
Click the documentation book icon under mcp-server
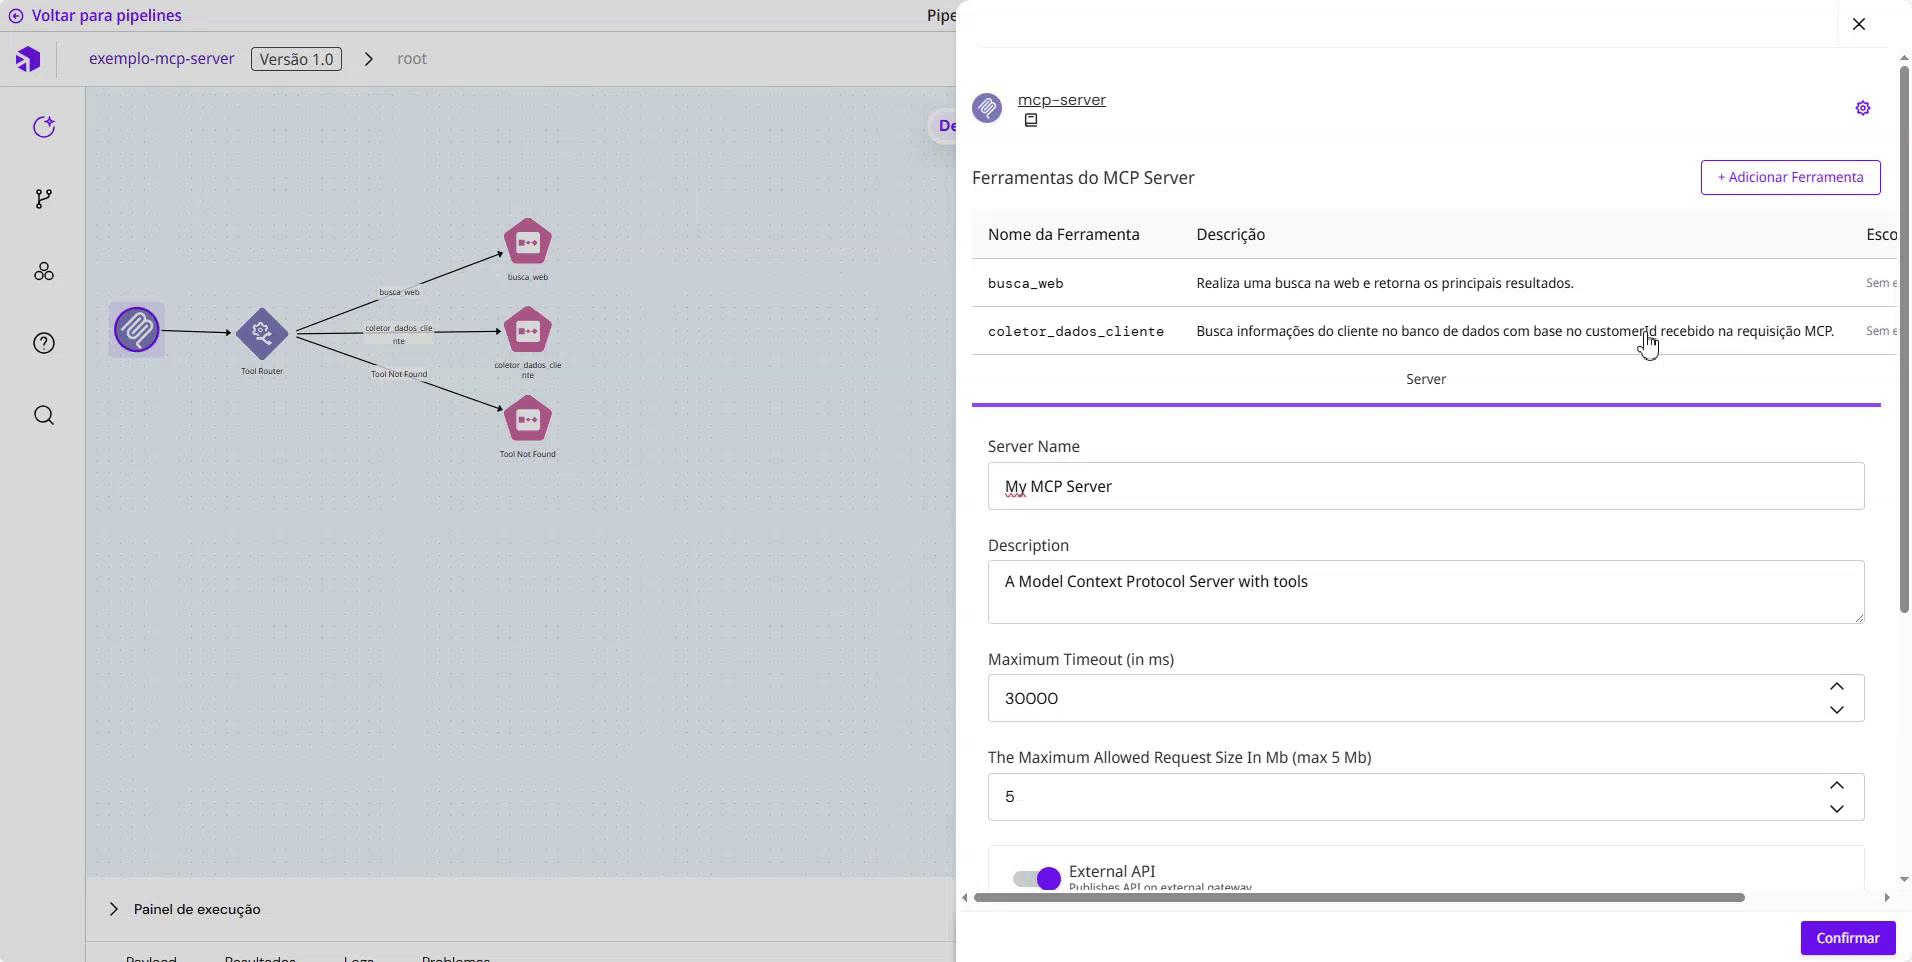pyautogui.click(x=1030, y=121)
